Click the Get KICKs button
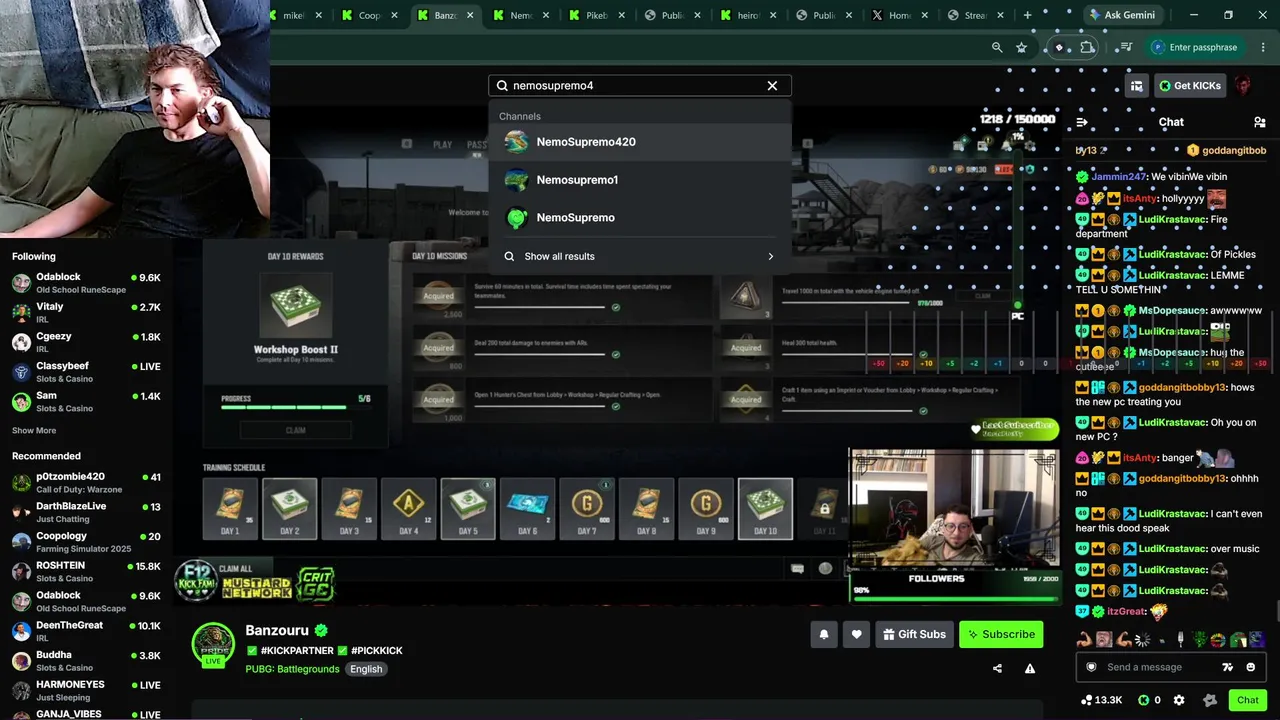 [x=1190, y=86]
